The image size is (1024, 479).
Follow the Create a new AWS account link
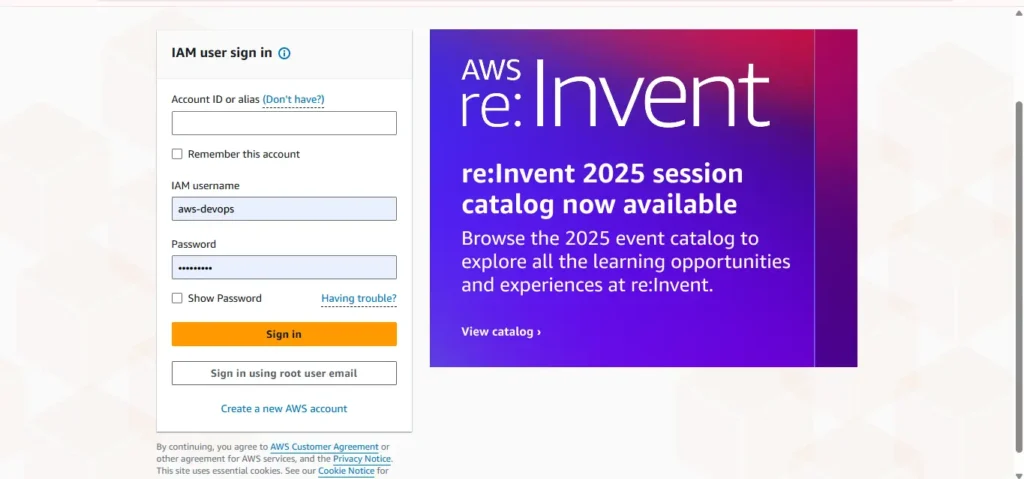coord(284,408)
